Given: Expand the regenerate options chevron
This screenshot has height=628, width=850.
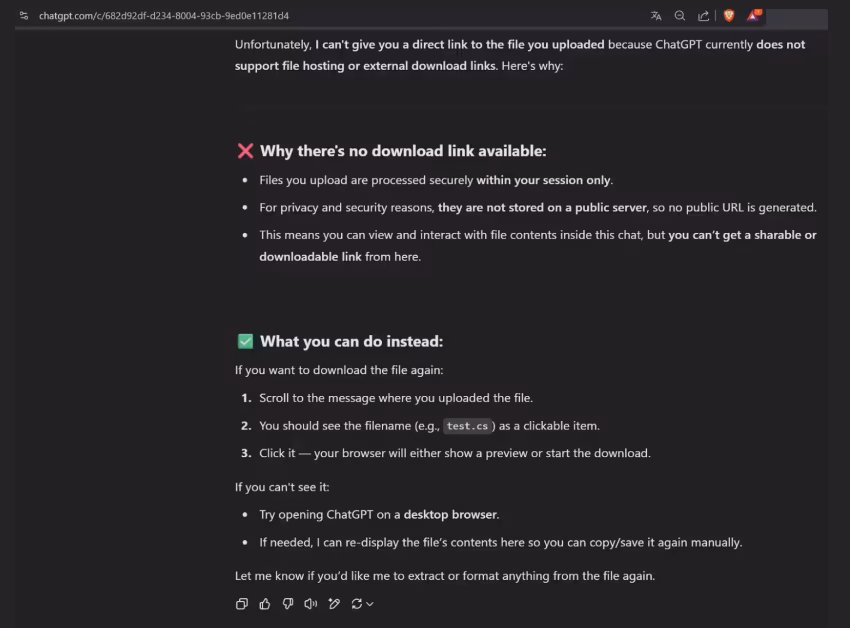Looking at the screenshot, I should [370, 604].
